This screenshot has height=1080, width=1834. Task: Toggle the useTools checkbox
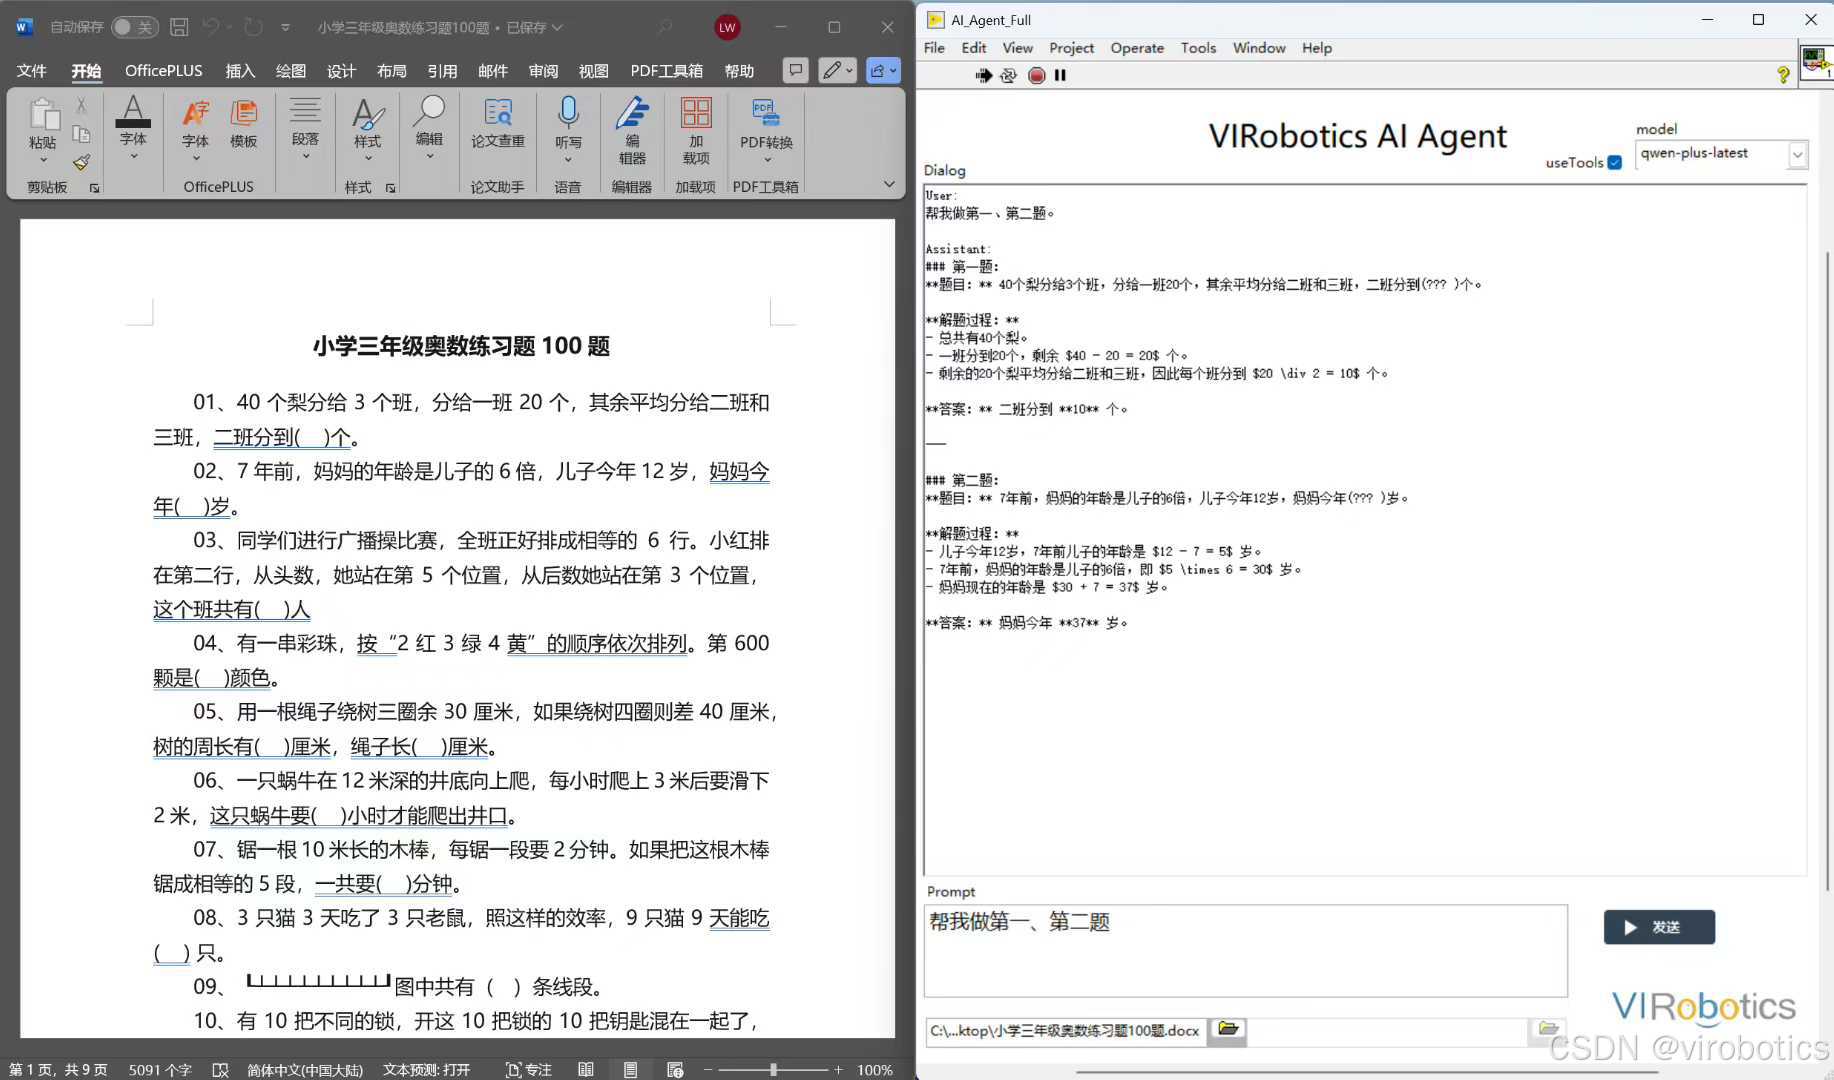(1614, 163)
